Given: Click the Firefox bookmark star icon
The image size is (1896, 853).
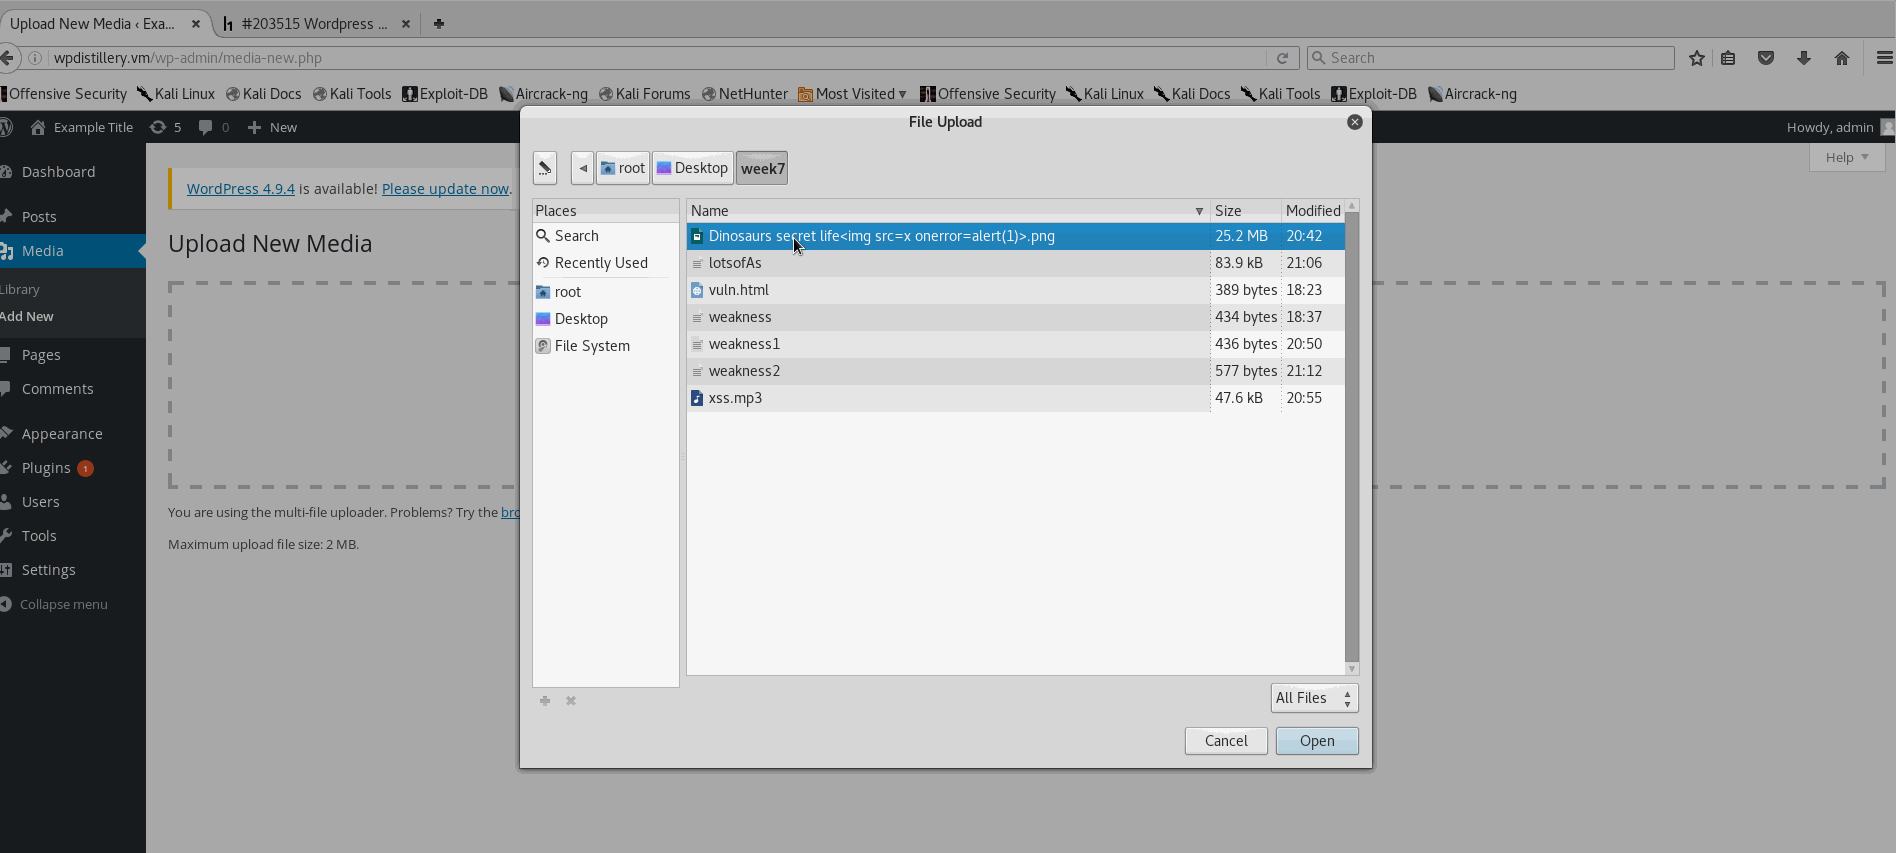Looking at the screenshot, I should 1697,58.
